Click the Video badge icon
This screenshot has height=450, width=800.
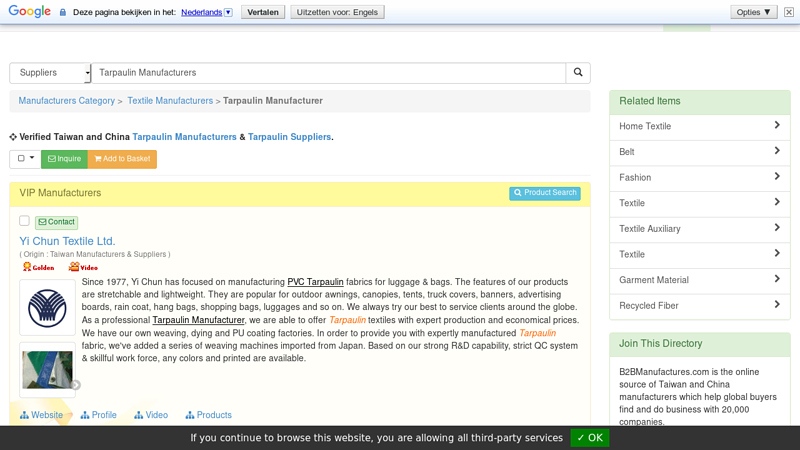click(x=83, y=267)
